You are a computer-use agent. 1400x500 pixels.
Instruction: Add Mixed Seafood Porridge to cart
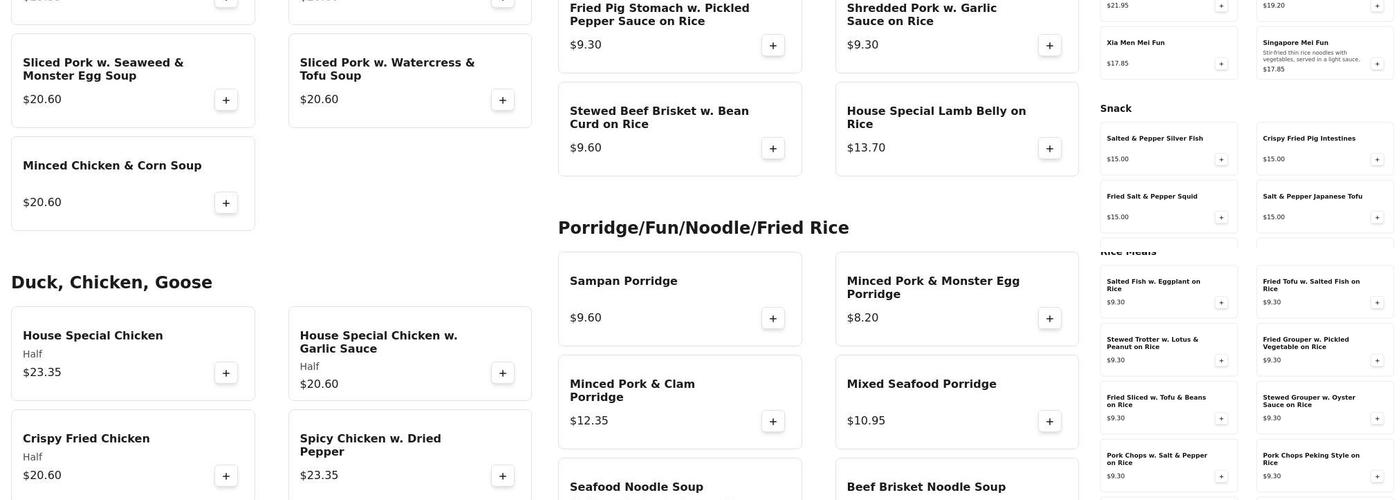pos(1050,422)
